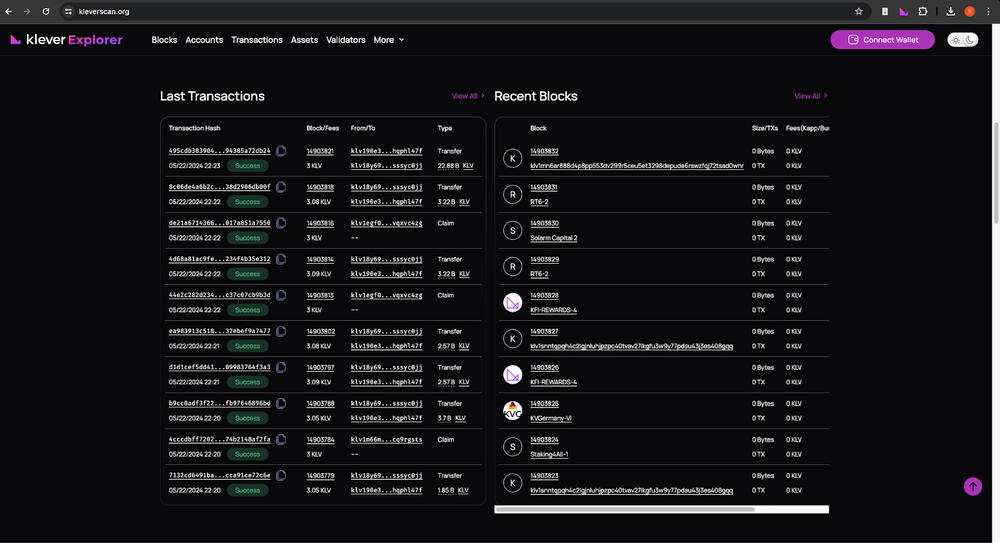Open block 14903779 in transactions list
The image size is (1000, 543).
point(320,475)
